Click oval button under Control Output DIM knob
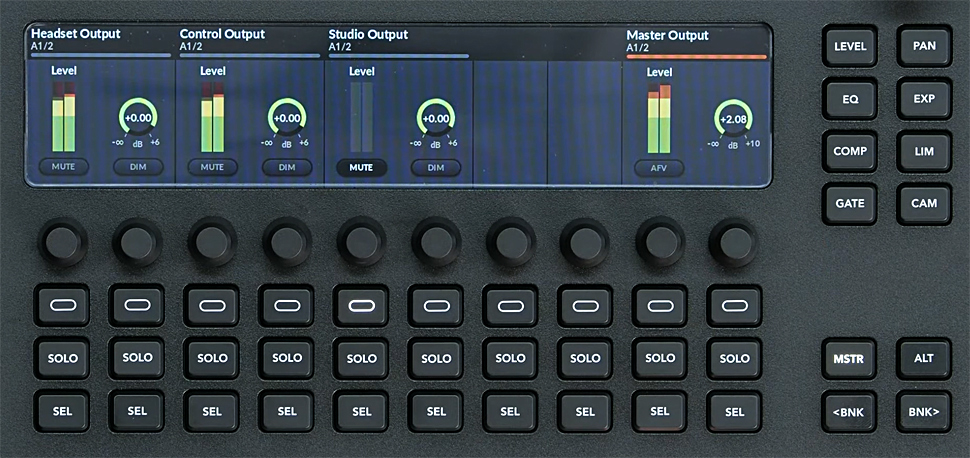 (x=286, y=306)
